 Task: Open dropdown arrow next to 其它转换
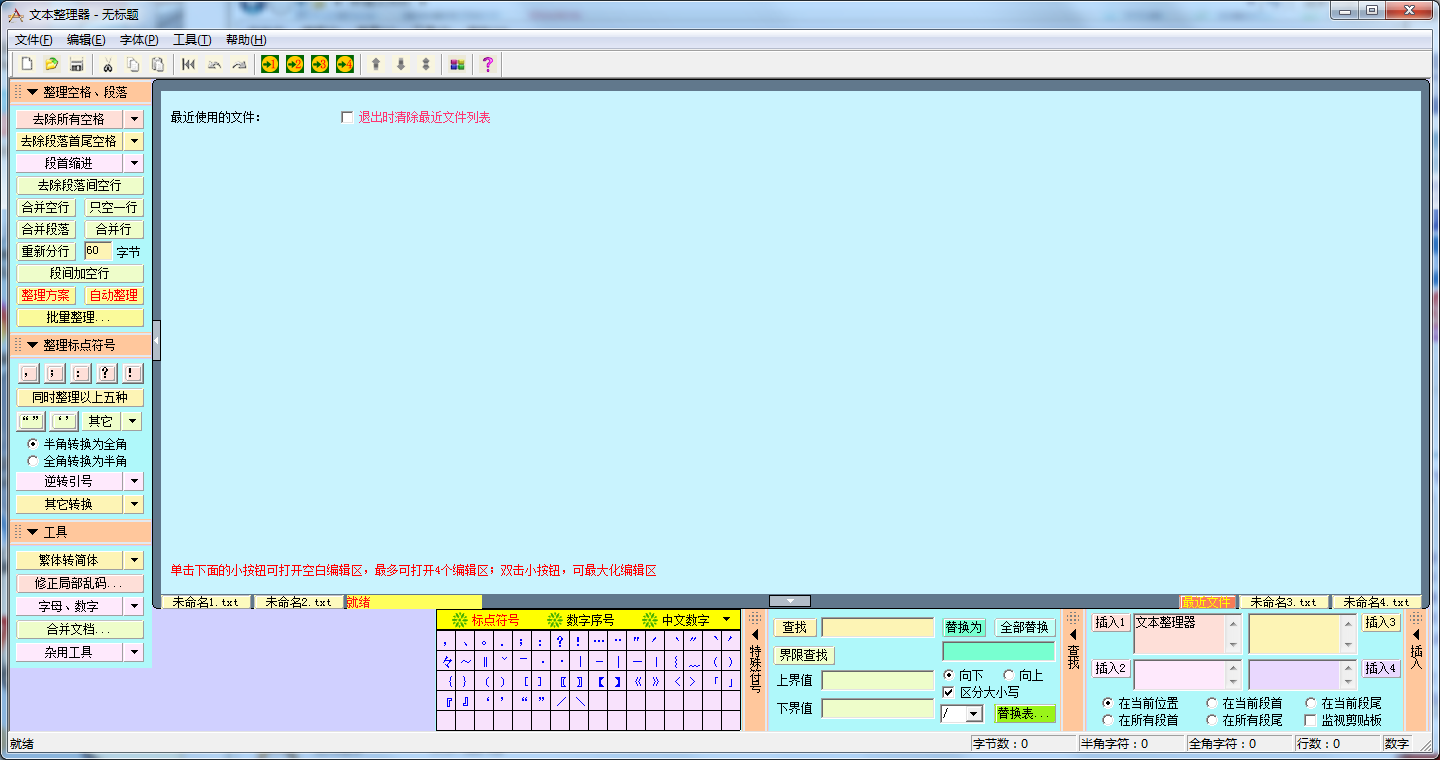point(134,504)
